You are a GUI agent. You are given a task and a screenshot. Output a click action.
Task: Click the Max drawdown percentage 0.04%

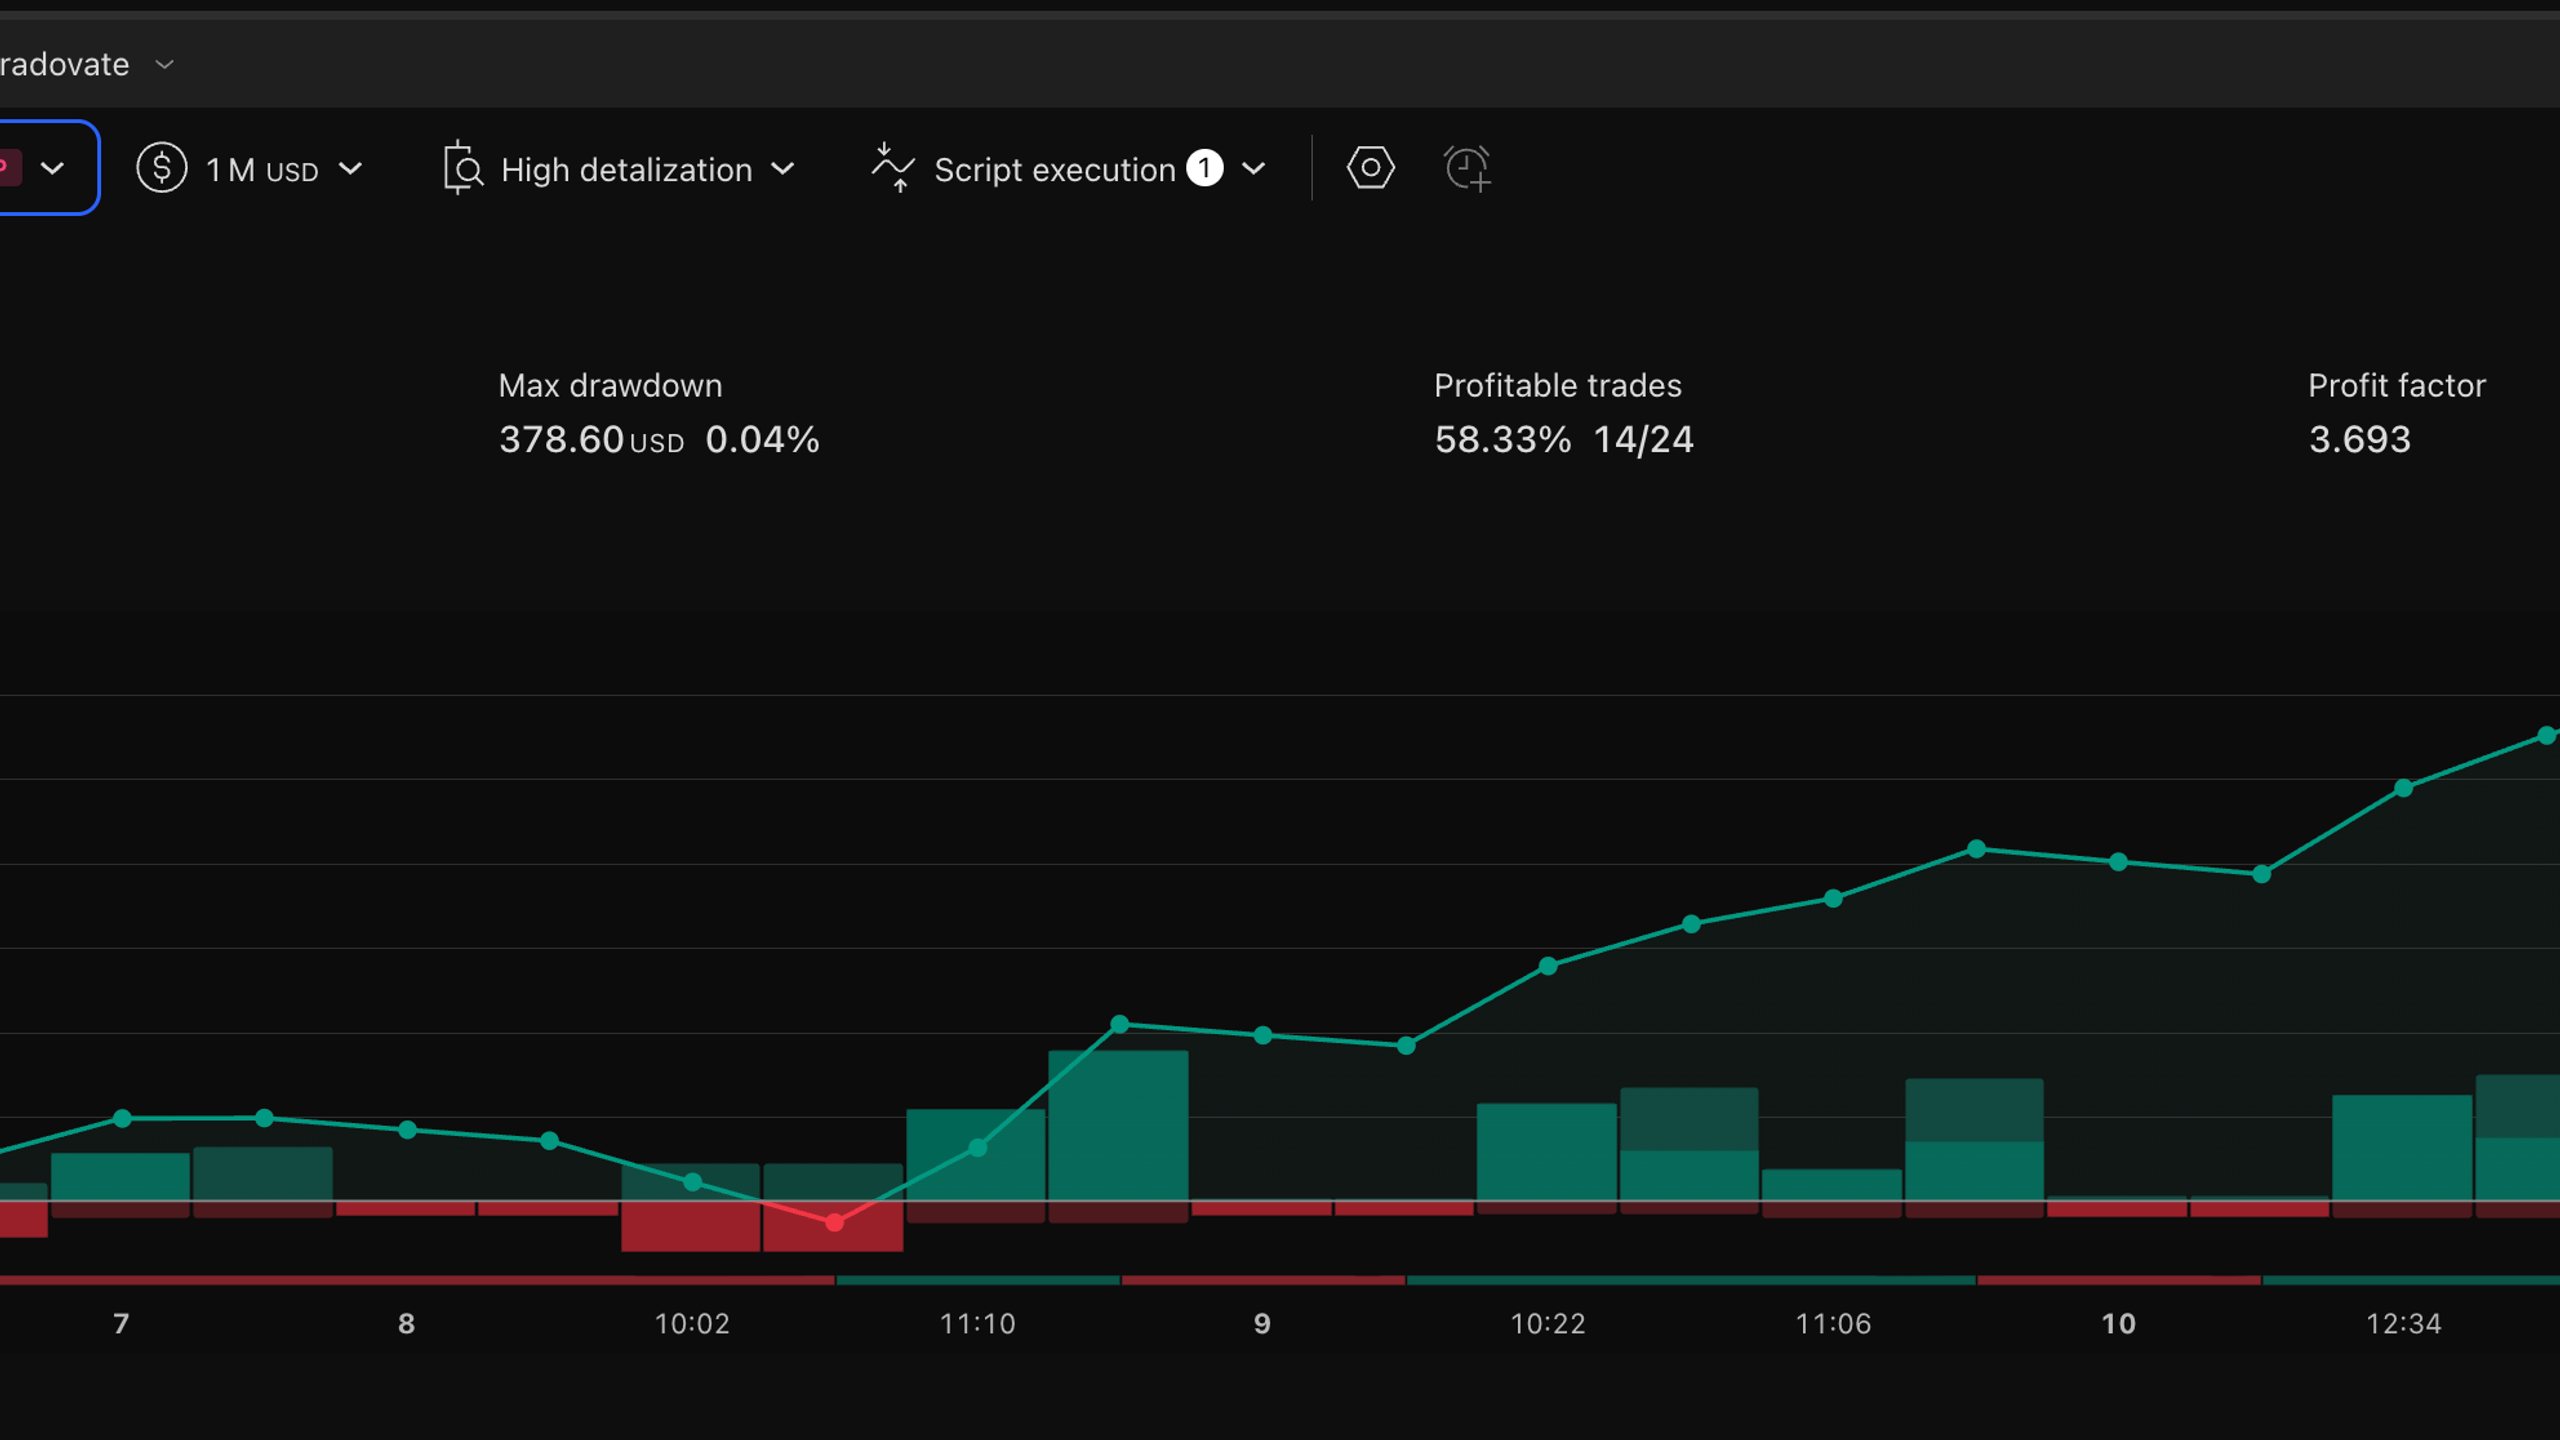(762, 440)
